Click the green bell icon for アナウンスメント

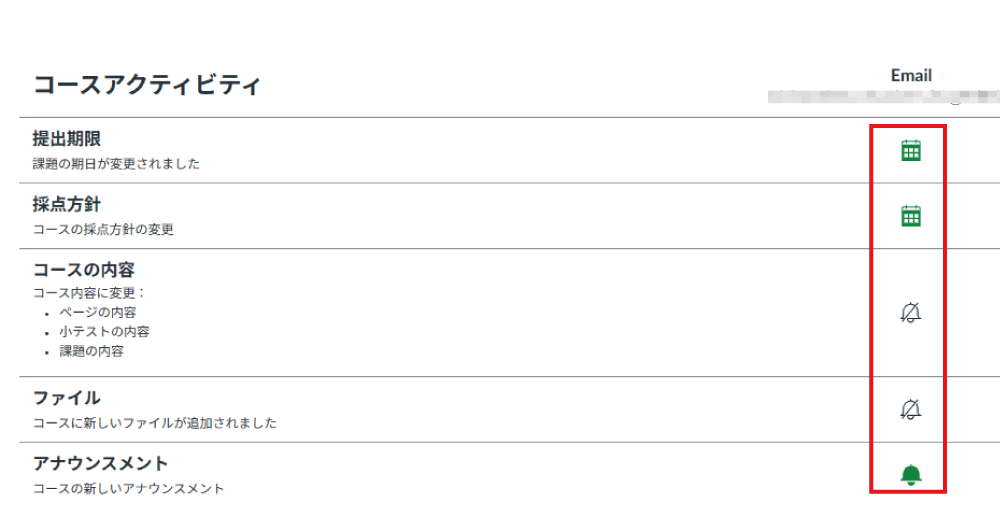[910, 475]
